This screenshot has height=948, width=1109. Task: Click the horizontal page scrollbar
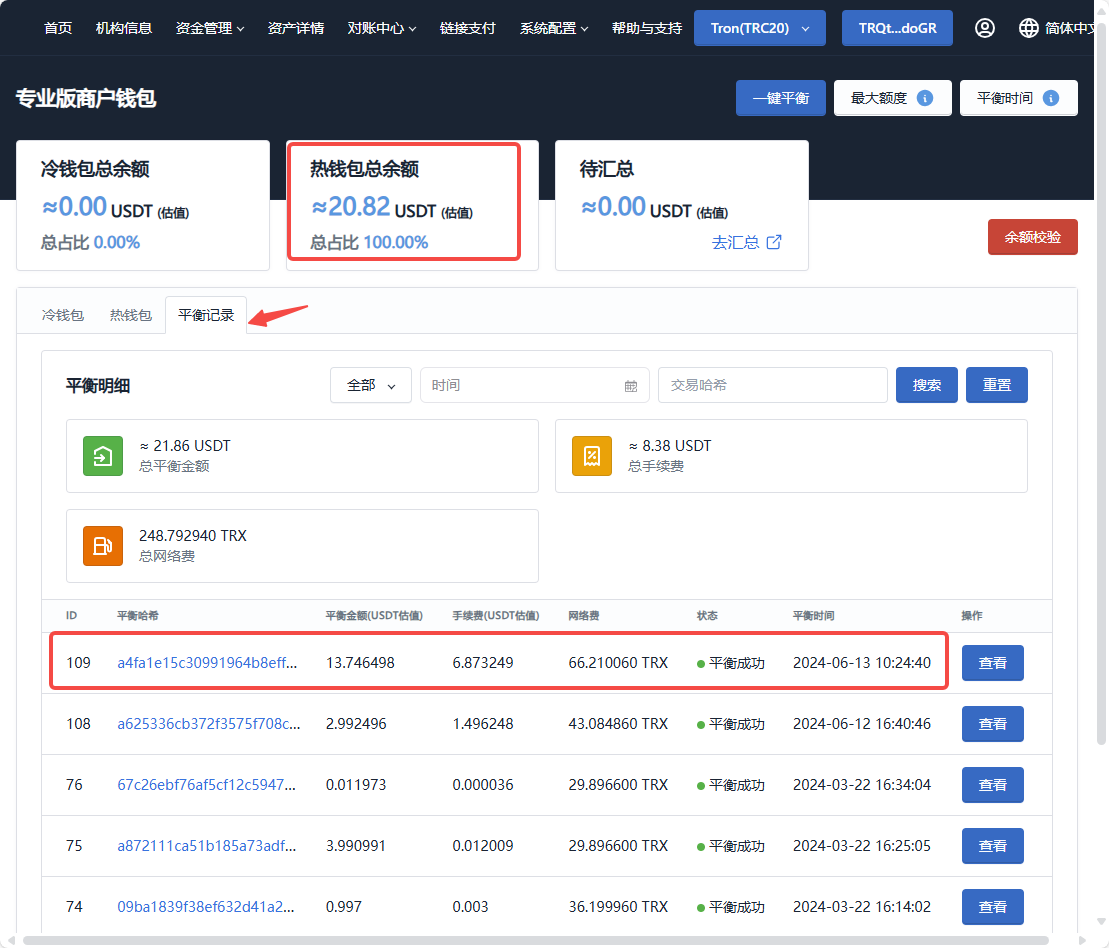click(x=535, y=941)
